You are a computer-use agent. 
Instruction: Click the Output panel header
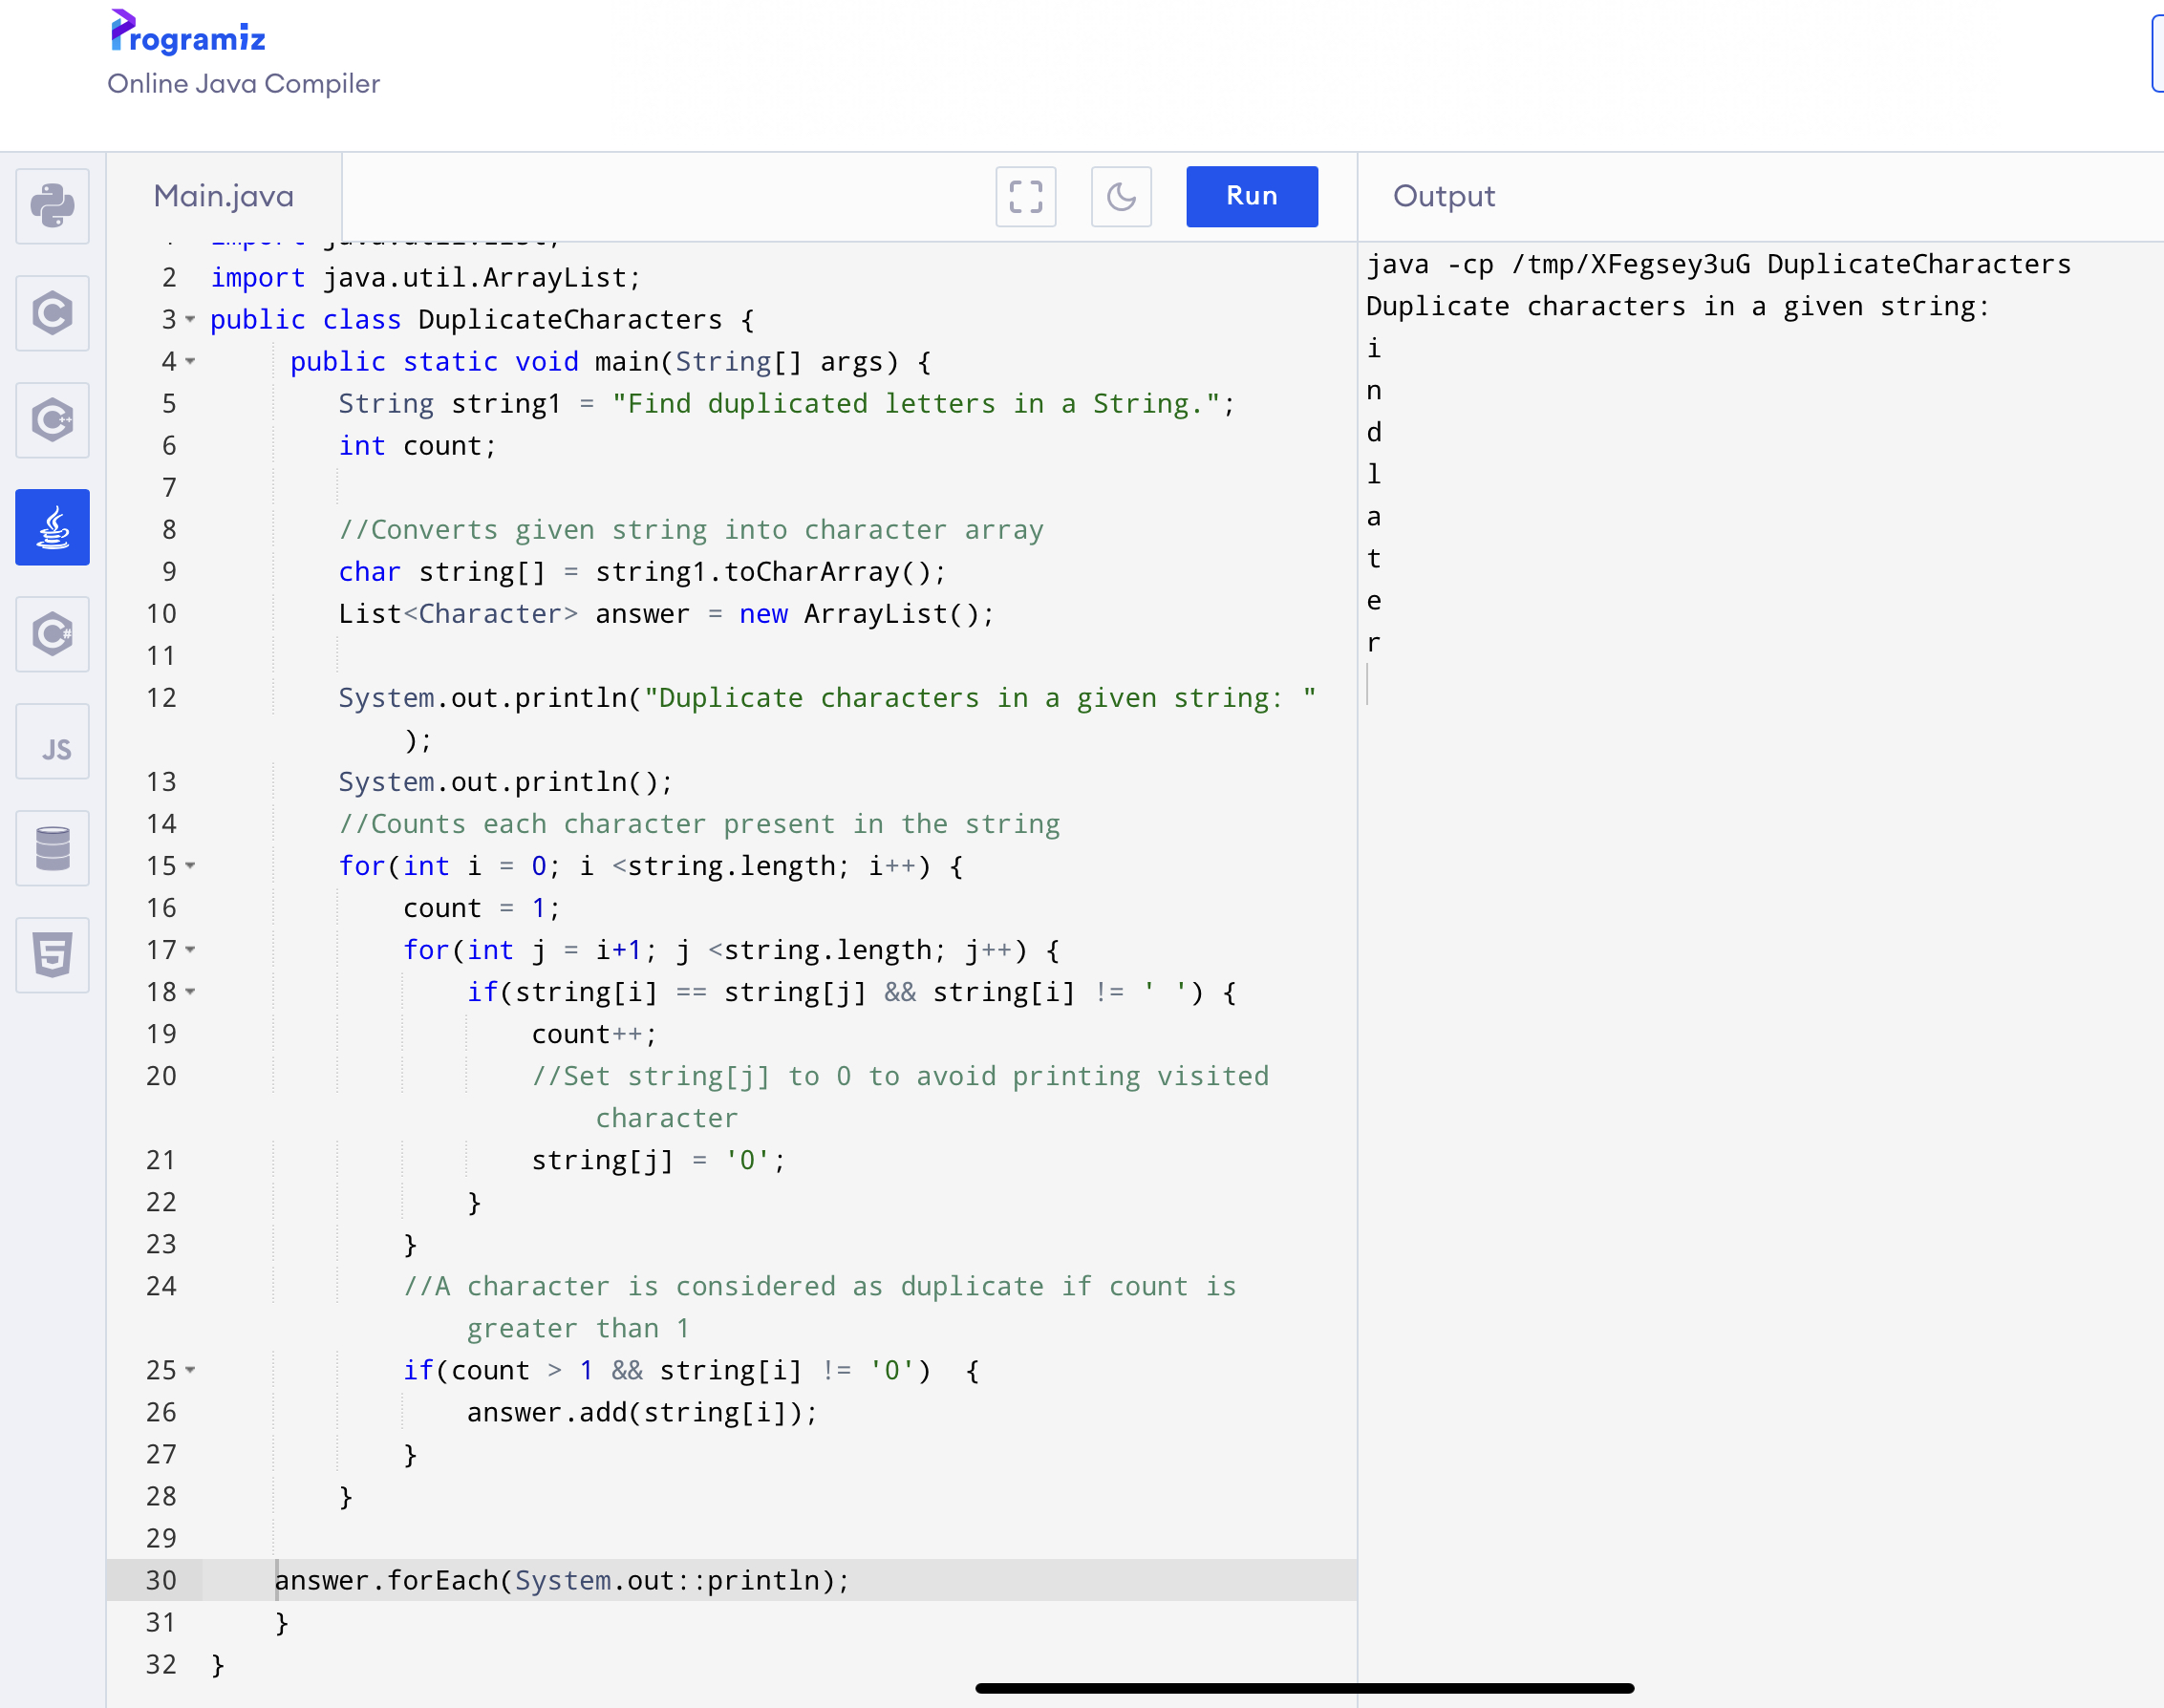tap(1443, 196)
